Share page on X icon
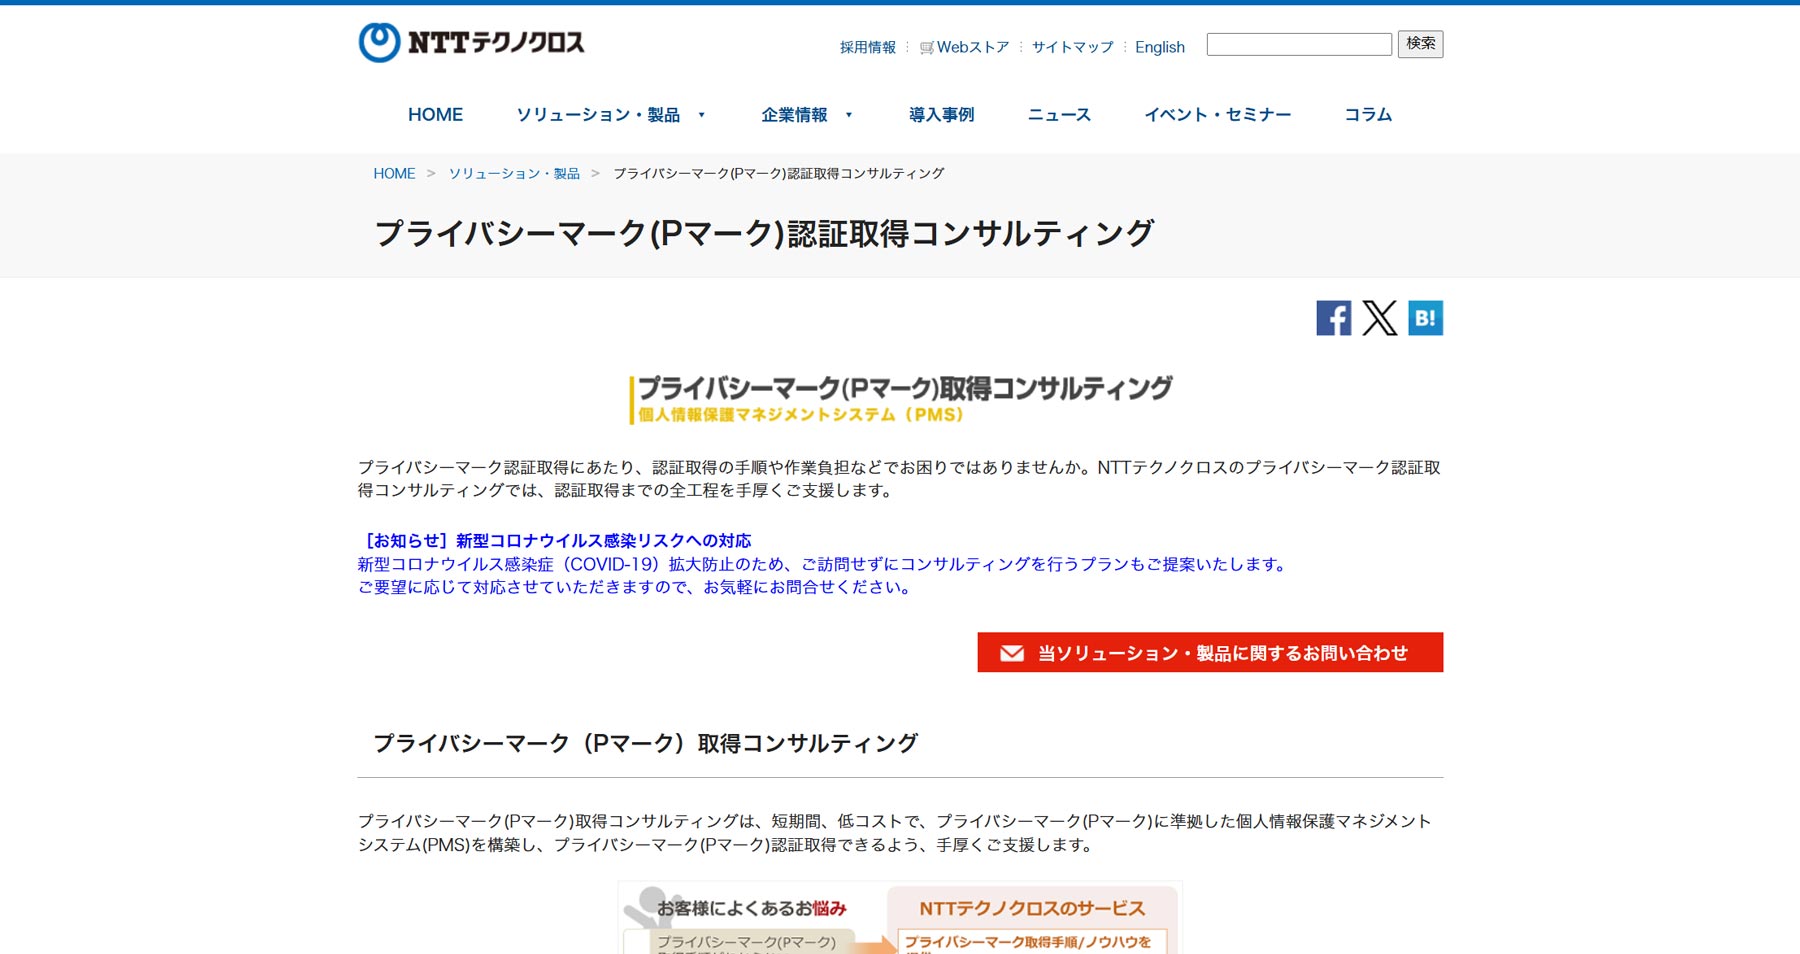 pos(1380,318)
